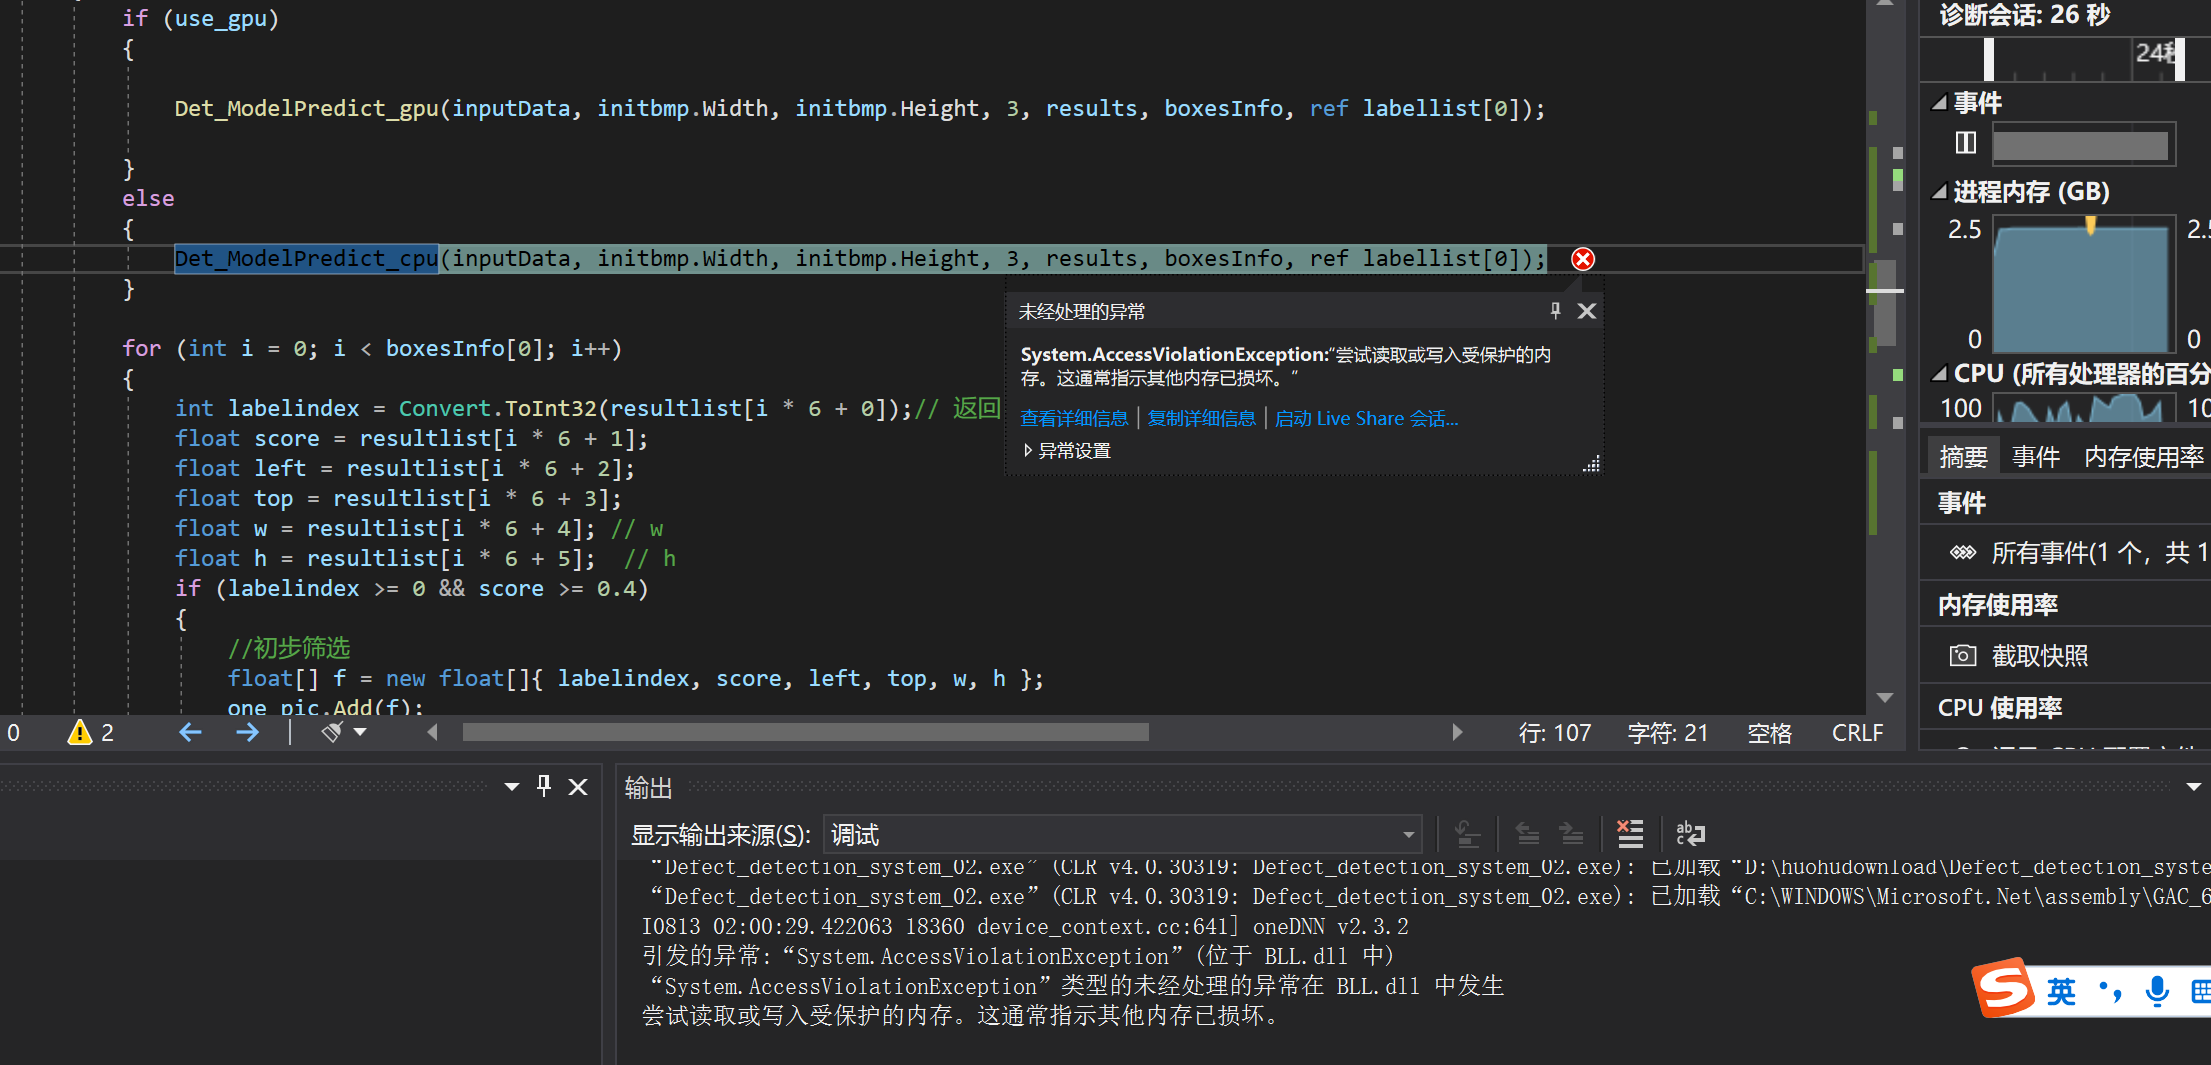This screenshot has height=1065, width=2211.
Task: Click the editor horizontal scrollbar thumb
Action: [806, 733]
